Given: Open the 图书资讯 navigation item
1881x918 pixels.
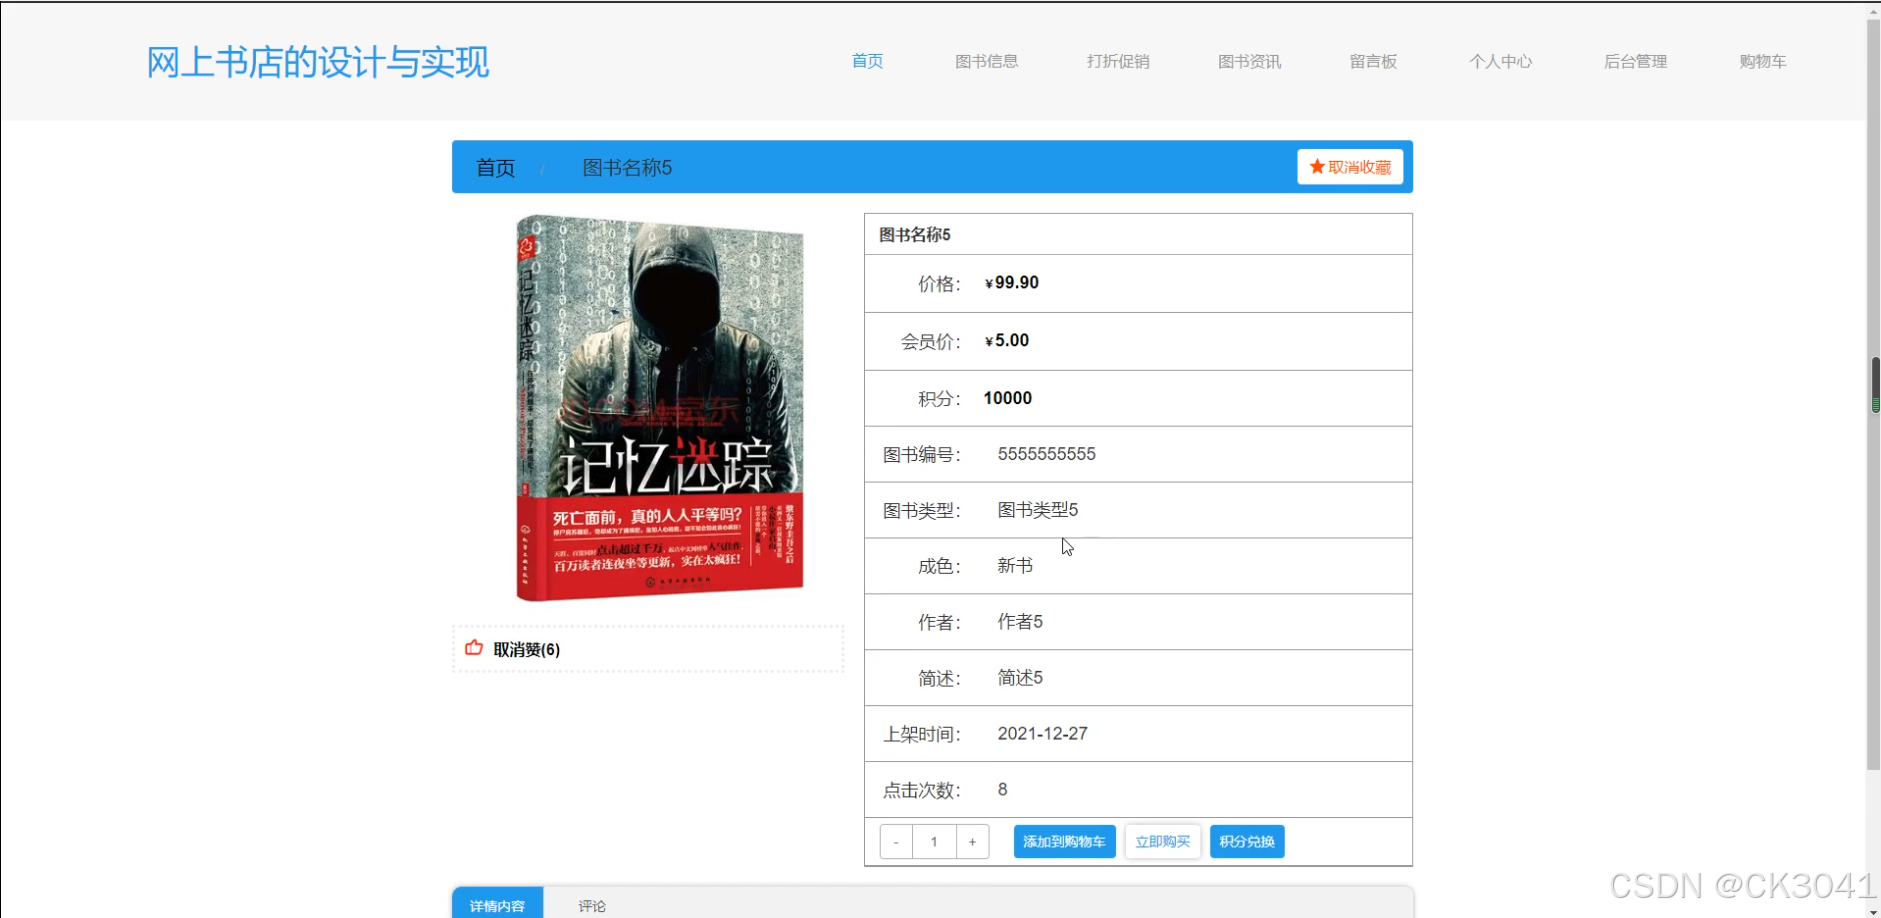Looking at the screenshot, I should click(1249, 61).
